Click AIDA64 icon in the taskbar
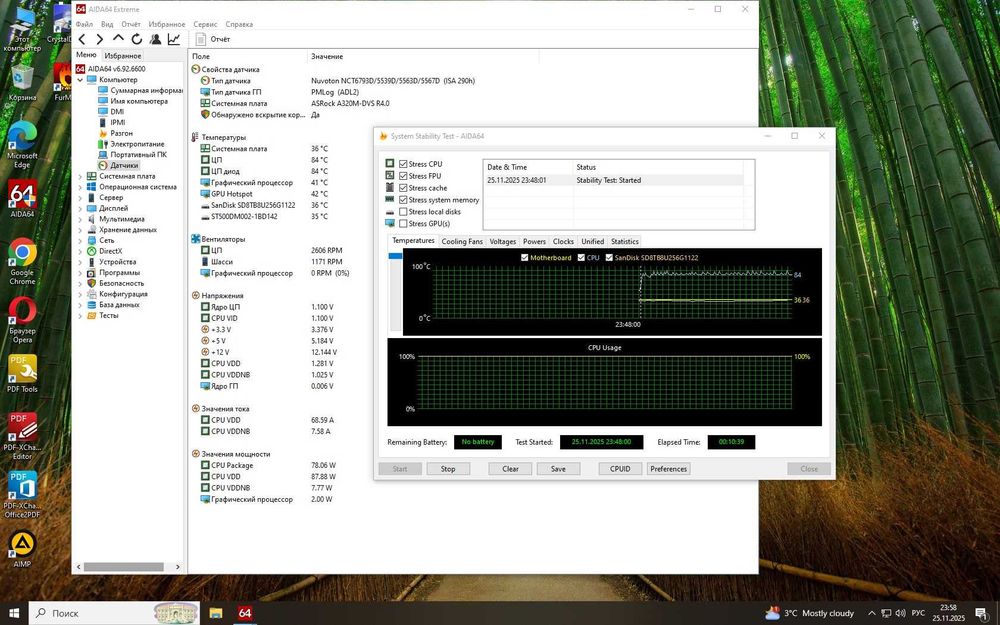This screenshot has height=625, width=1000. tap(245, 613)
